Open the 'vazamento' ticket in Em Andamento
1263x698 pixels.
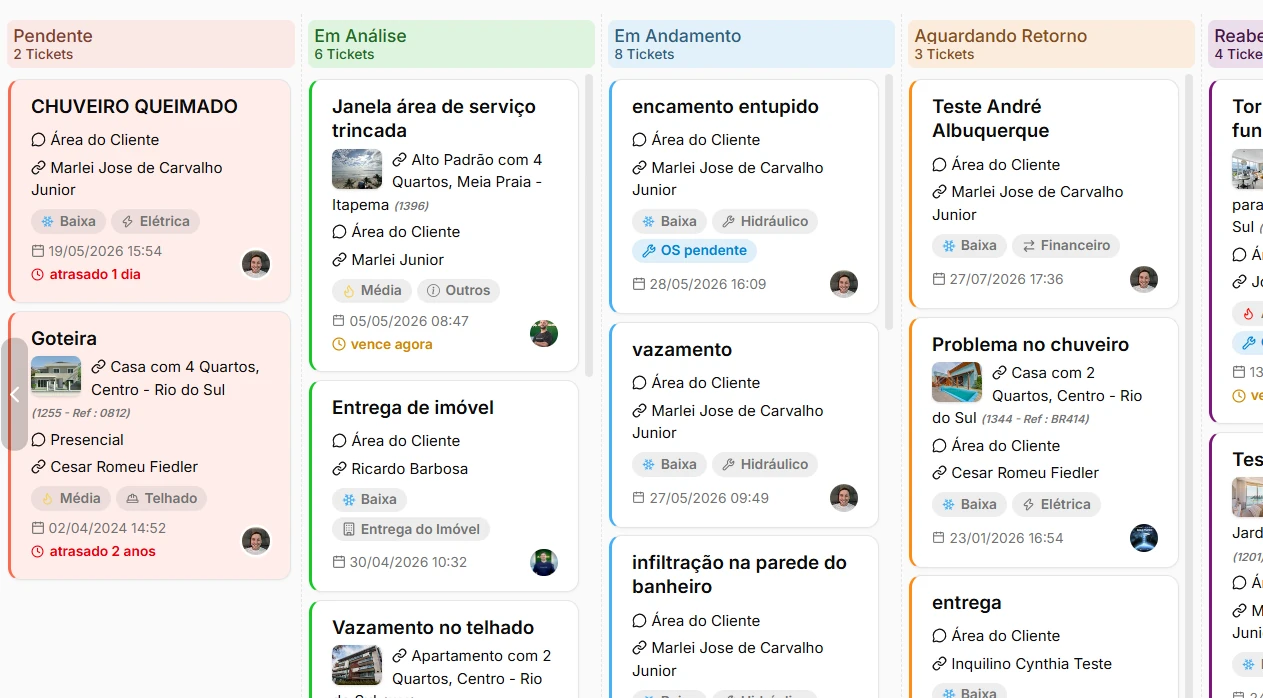(682, 349)
